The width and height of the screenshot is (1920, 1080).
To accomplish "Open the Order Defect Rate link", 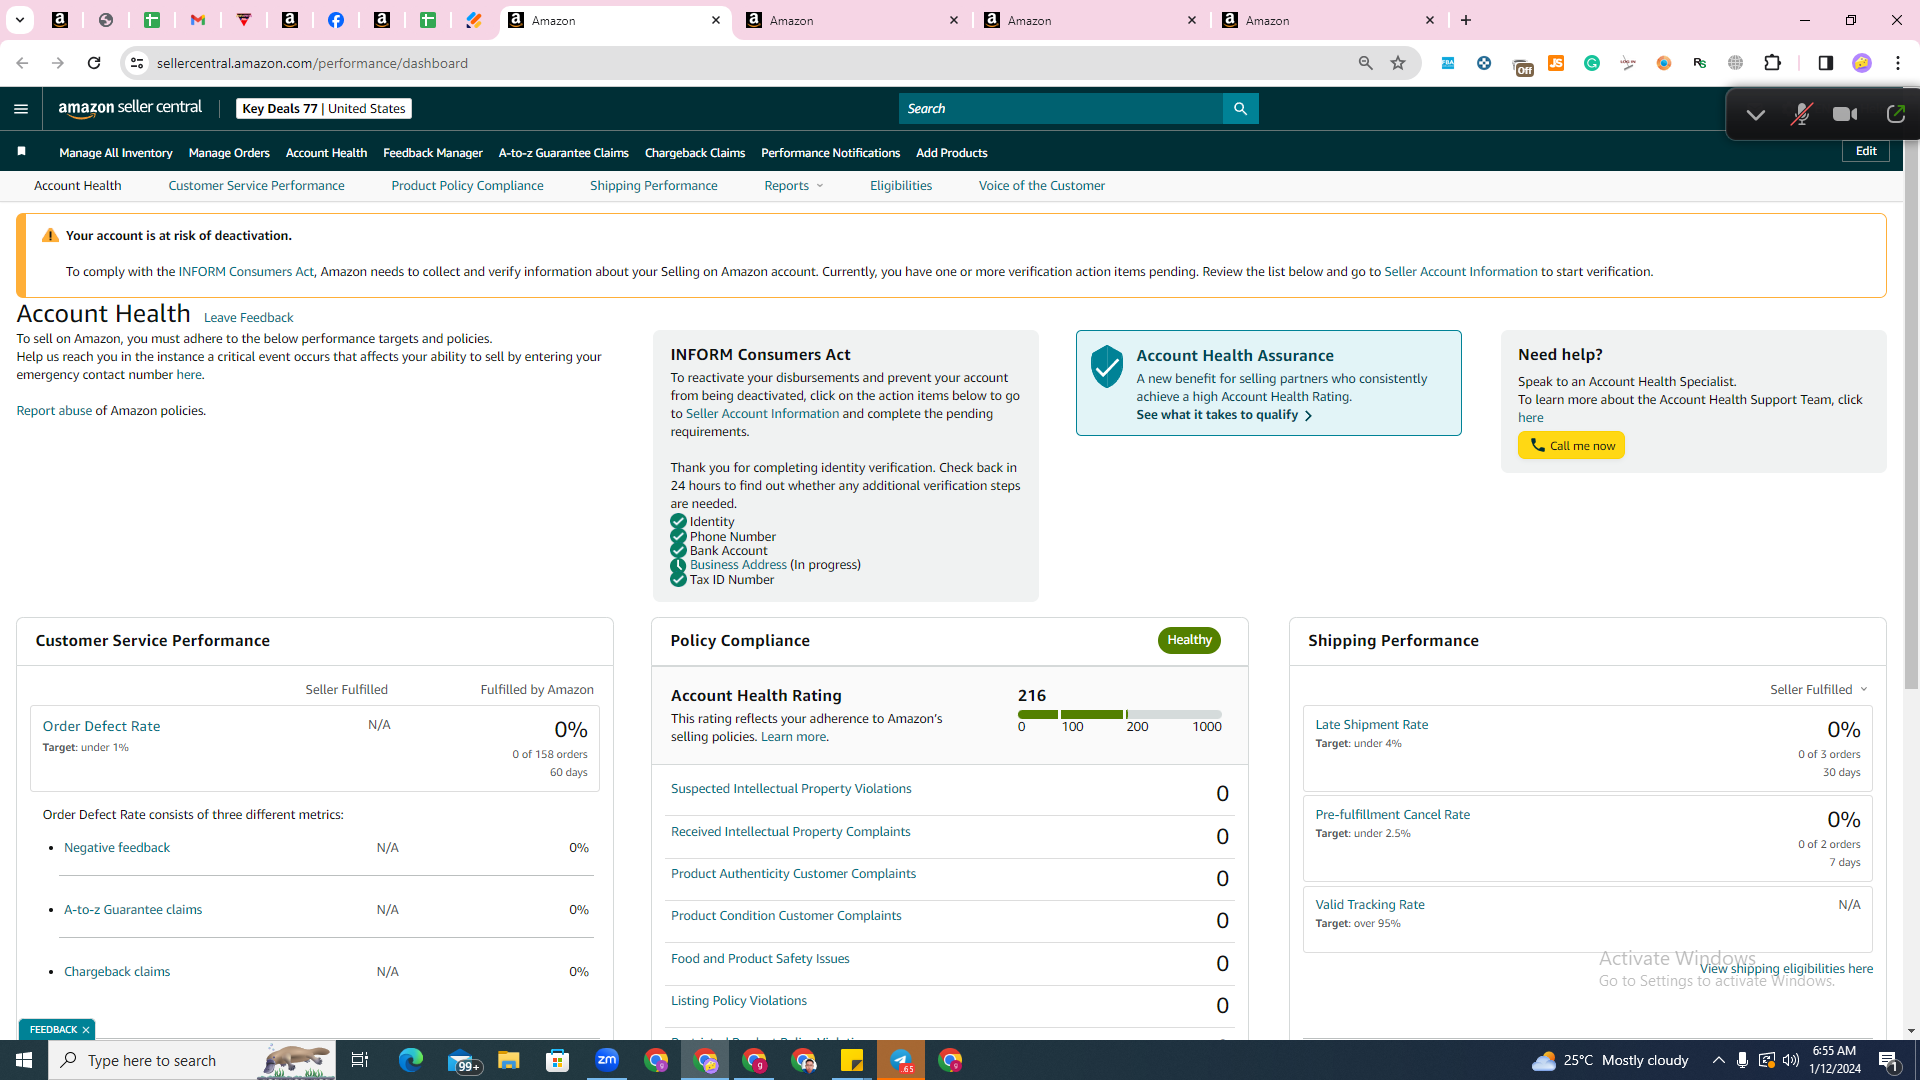I will click(101, 726).
